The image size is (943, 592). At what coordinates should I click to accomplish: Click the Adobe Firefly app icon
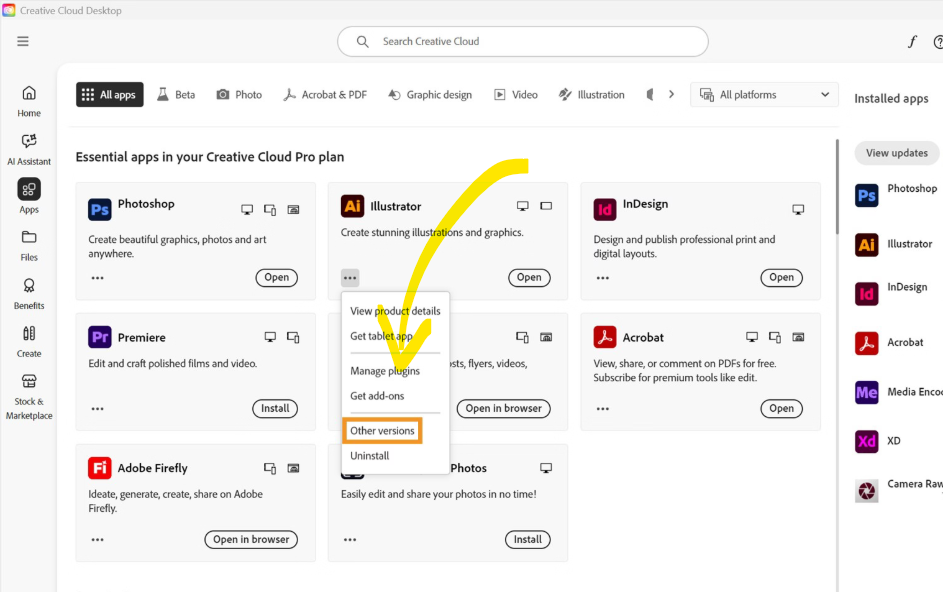[x=100, y=467]
